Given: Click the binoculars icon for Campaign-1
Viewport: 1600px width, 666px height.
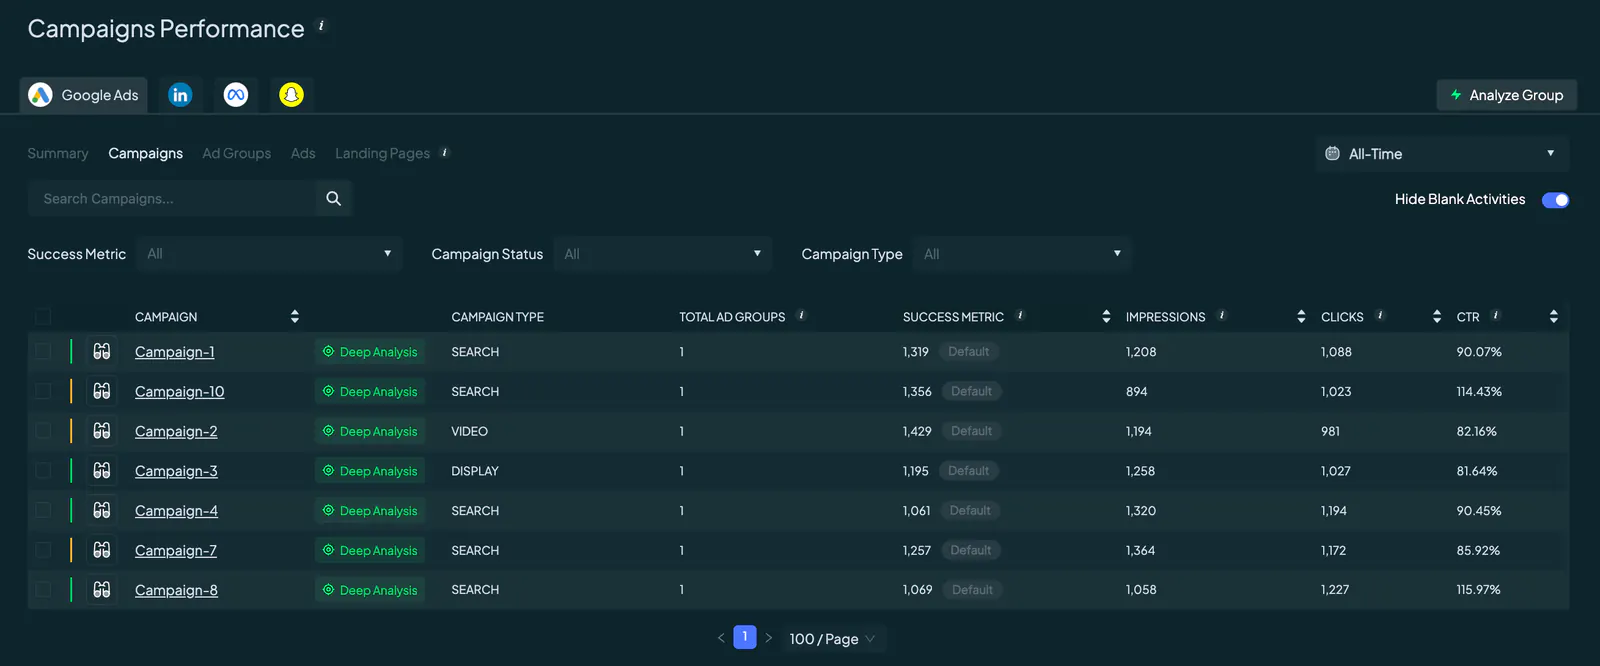Looking at the screenshot, I should coord(102,352).
